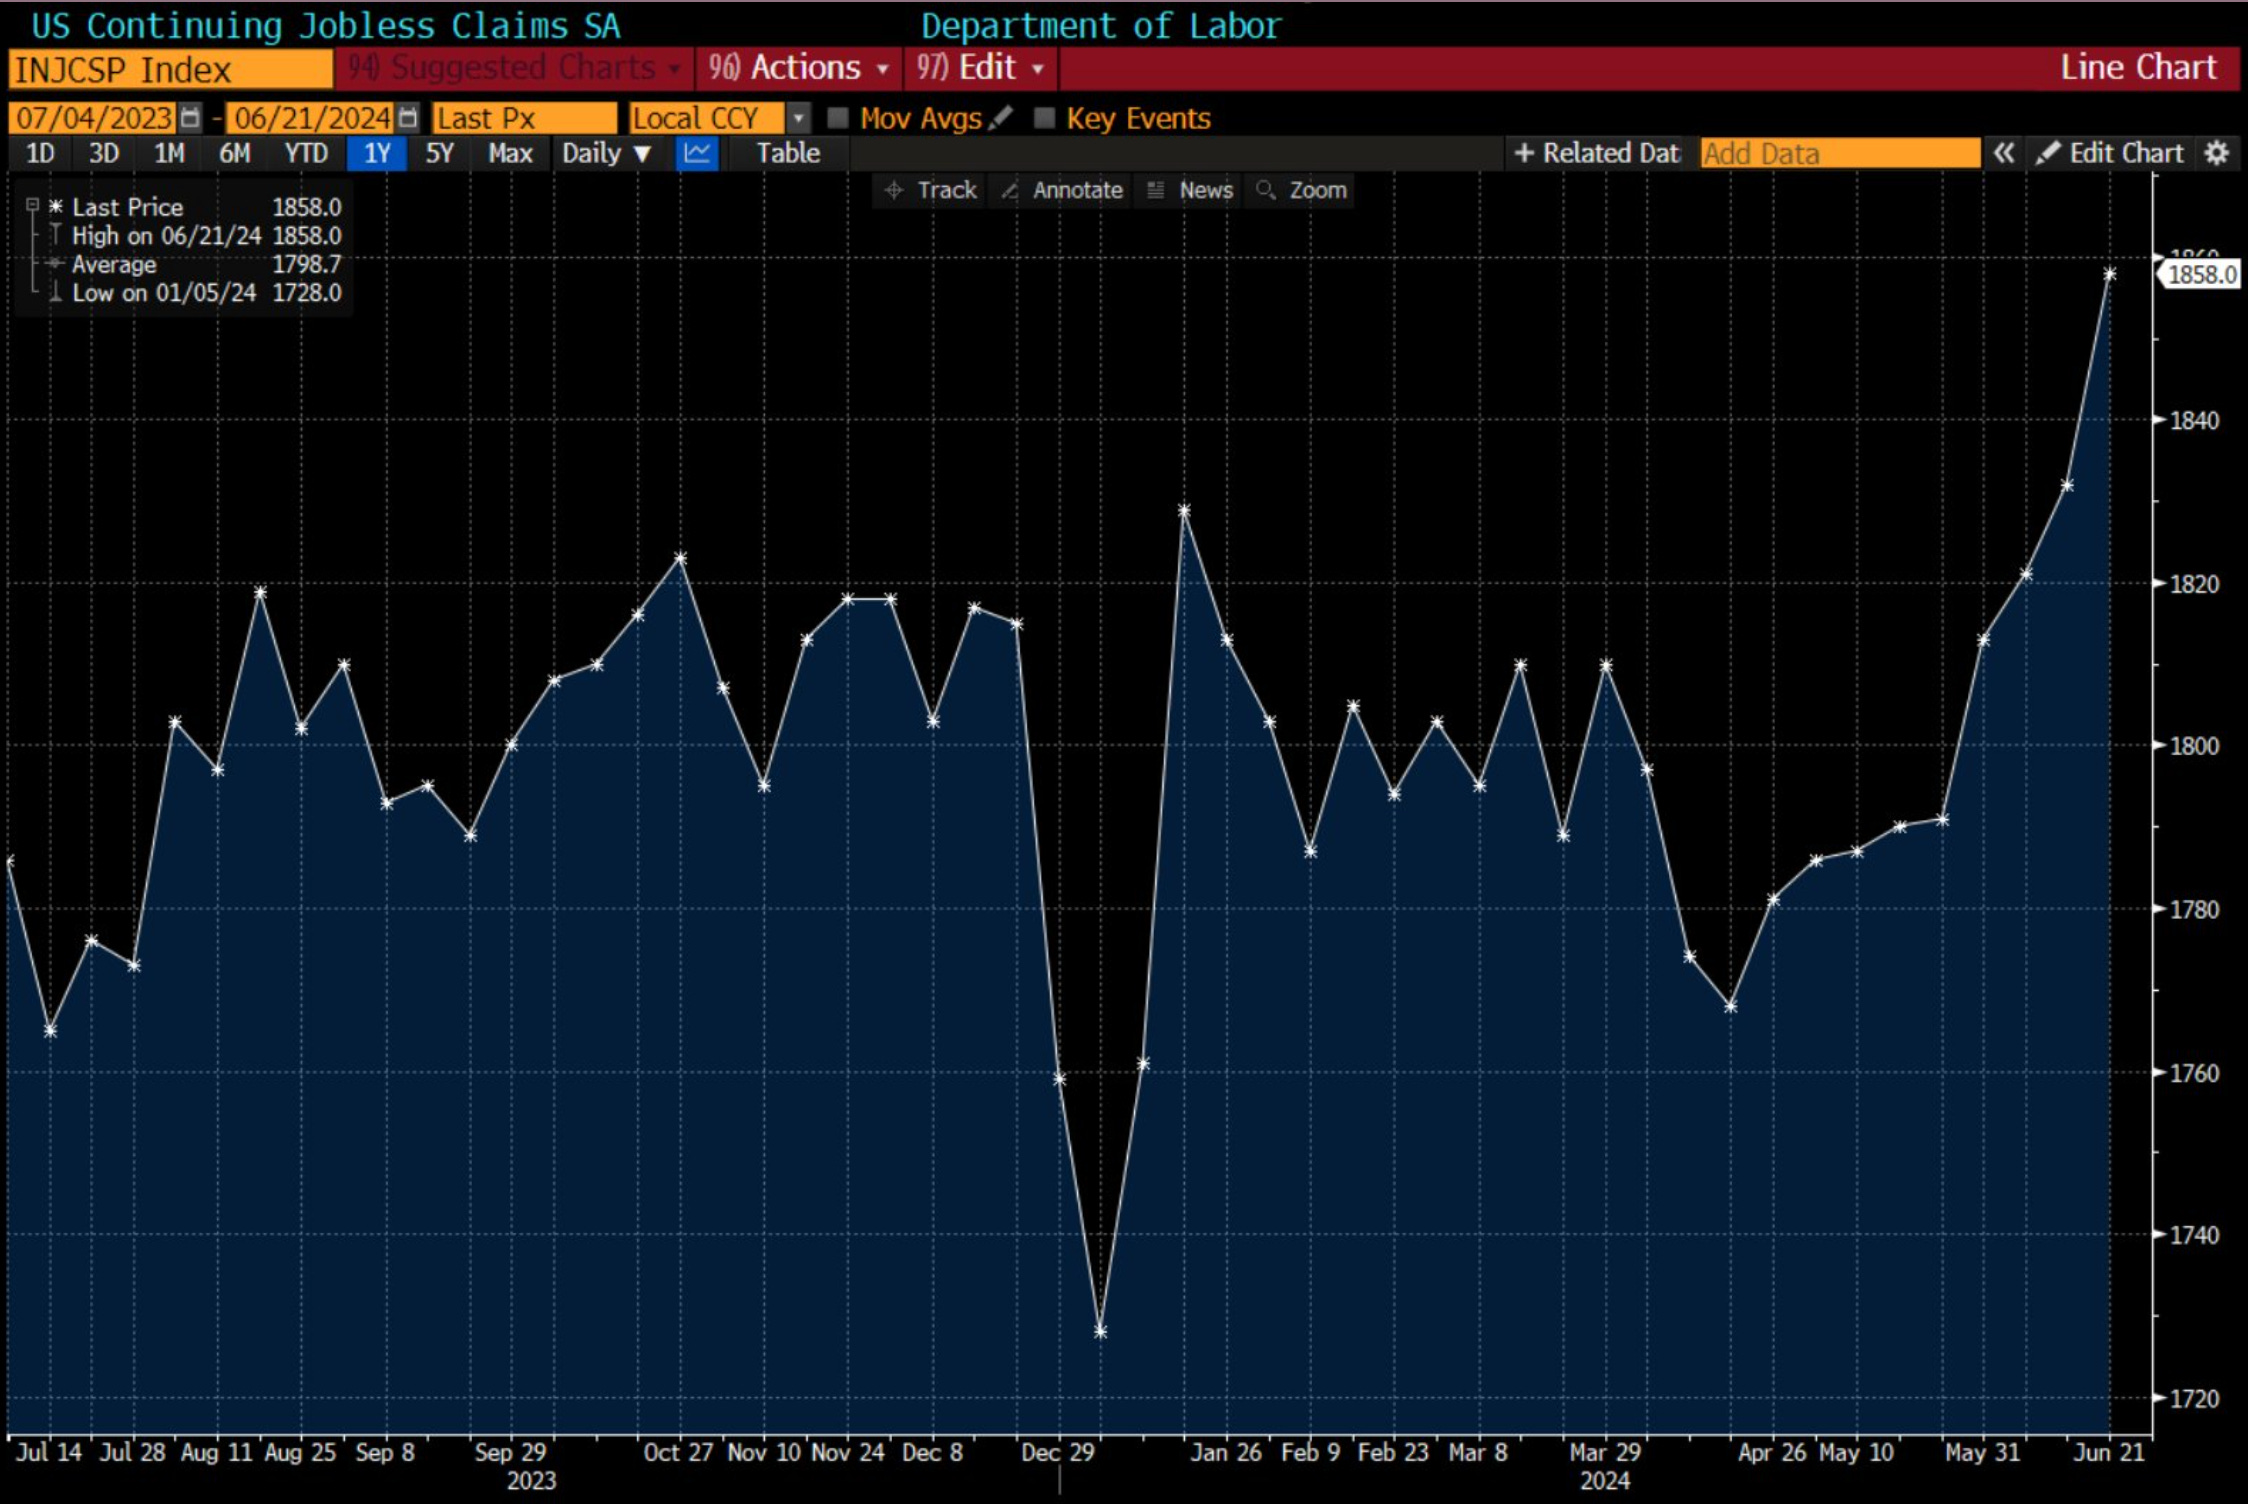
Task: Expand the Local CCY currency dropdown
Action: [x=798, y=118]
